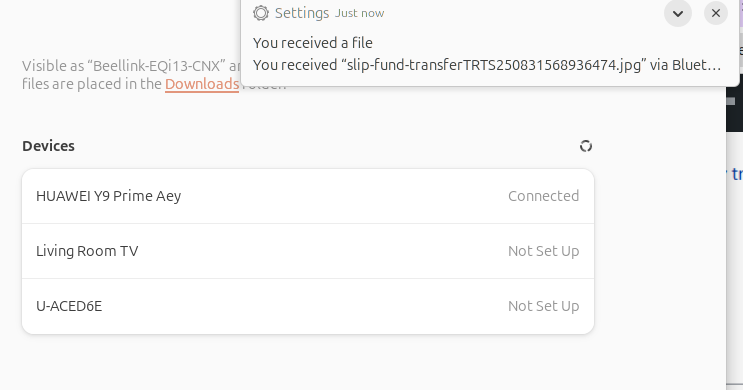Select the Living Room TV device
Image resolution: width=743 pixels, height=390 pixels.
point(308,251)
